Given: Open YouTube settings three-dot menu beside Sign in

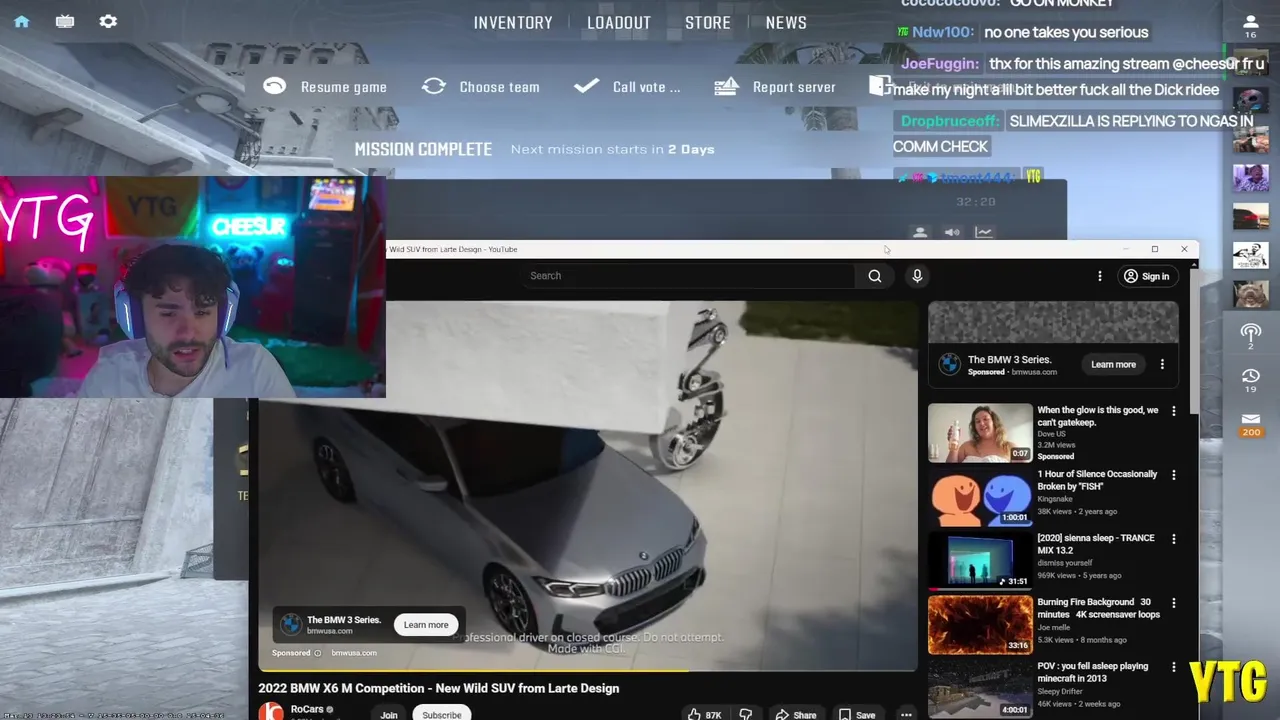Looking at the screenshot, I should (1100, 276).
